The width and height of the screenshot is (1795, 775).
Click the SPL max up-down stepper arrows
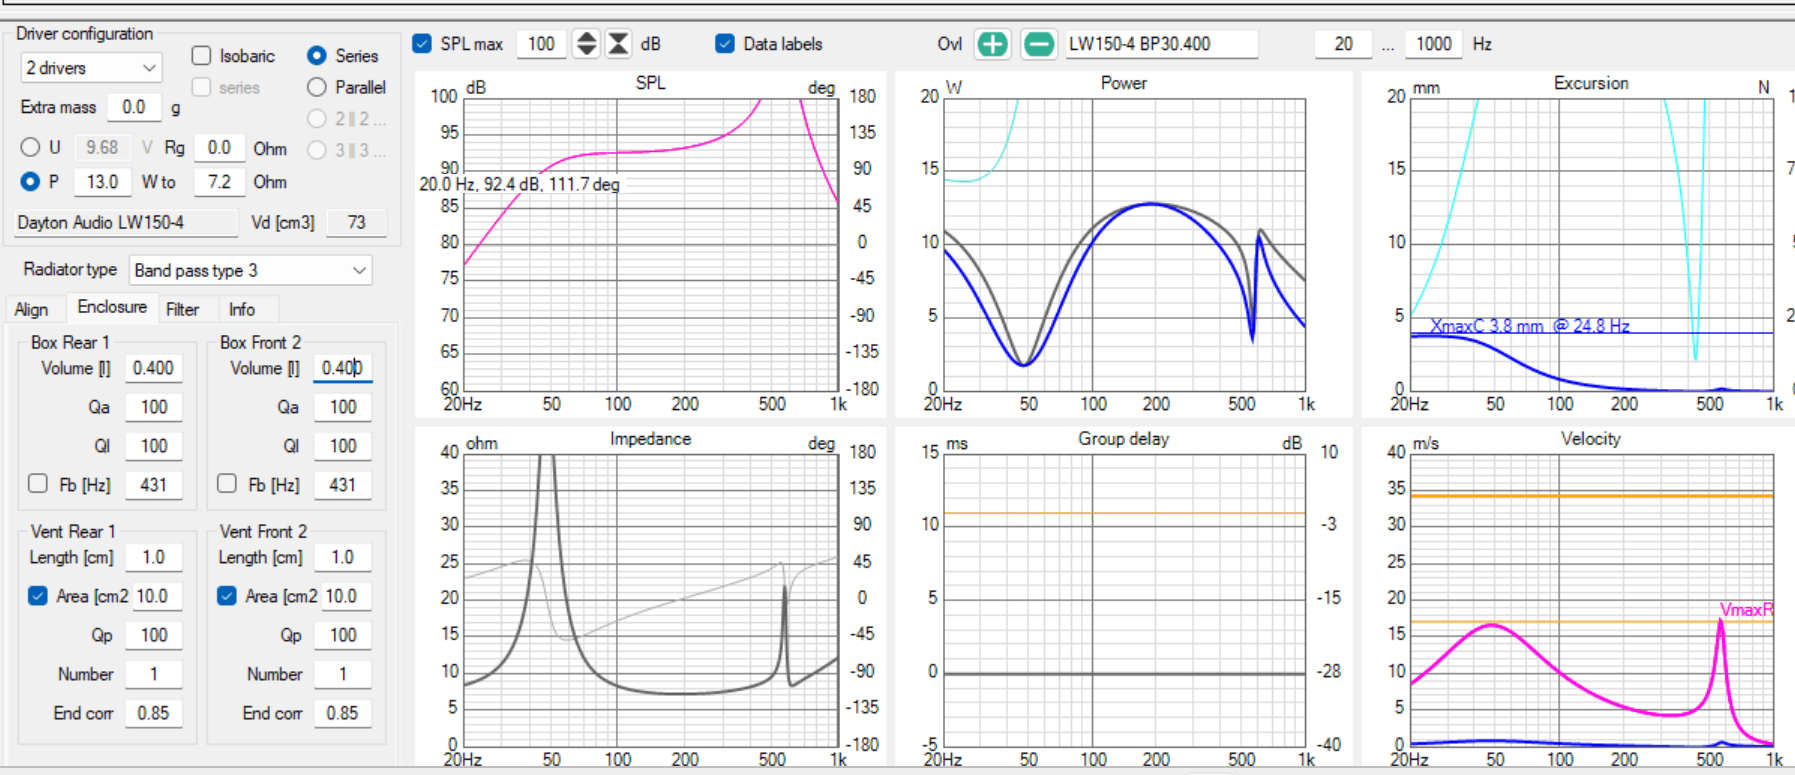(587, 43)
